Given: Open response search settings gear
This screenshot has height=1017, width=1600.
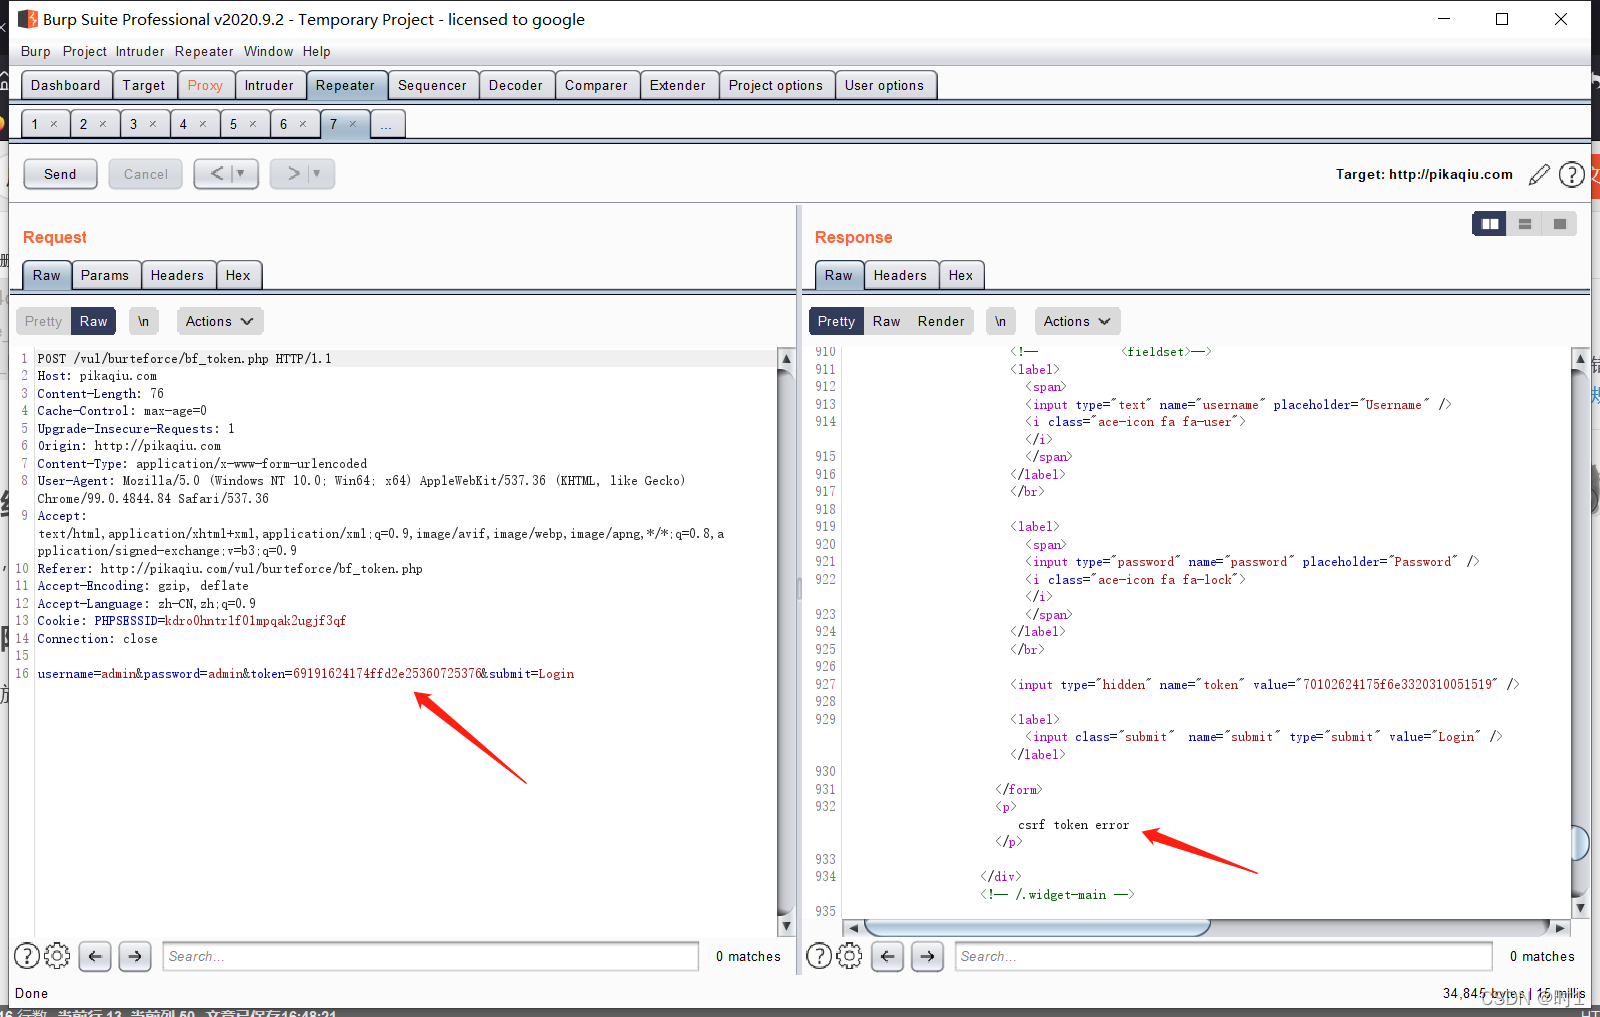Looking at the screenshot, I should point(849,956).
